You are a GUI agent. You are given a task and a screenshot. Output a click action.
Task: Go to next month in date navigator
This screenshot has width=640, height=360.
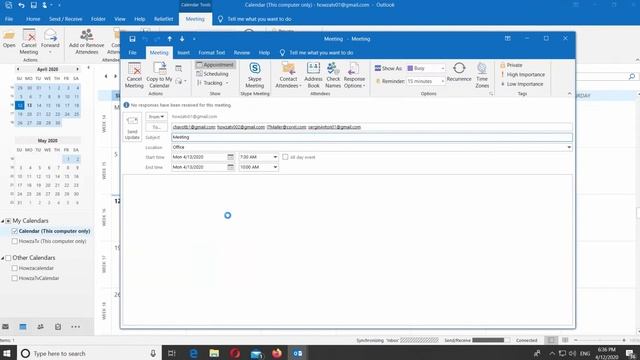click(x=77, y=69)
